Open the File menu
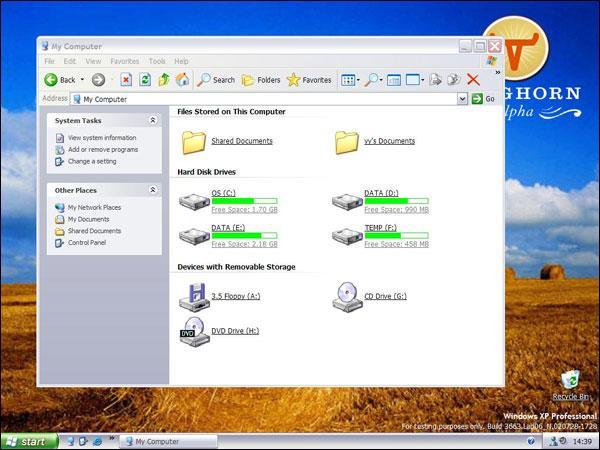Image resolution: width=600 pixels, height=450 pixels. (x=49, y=61)
